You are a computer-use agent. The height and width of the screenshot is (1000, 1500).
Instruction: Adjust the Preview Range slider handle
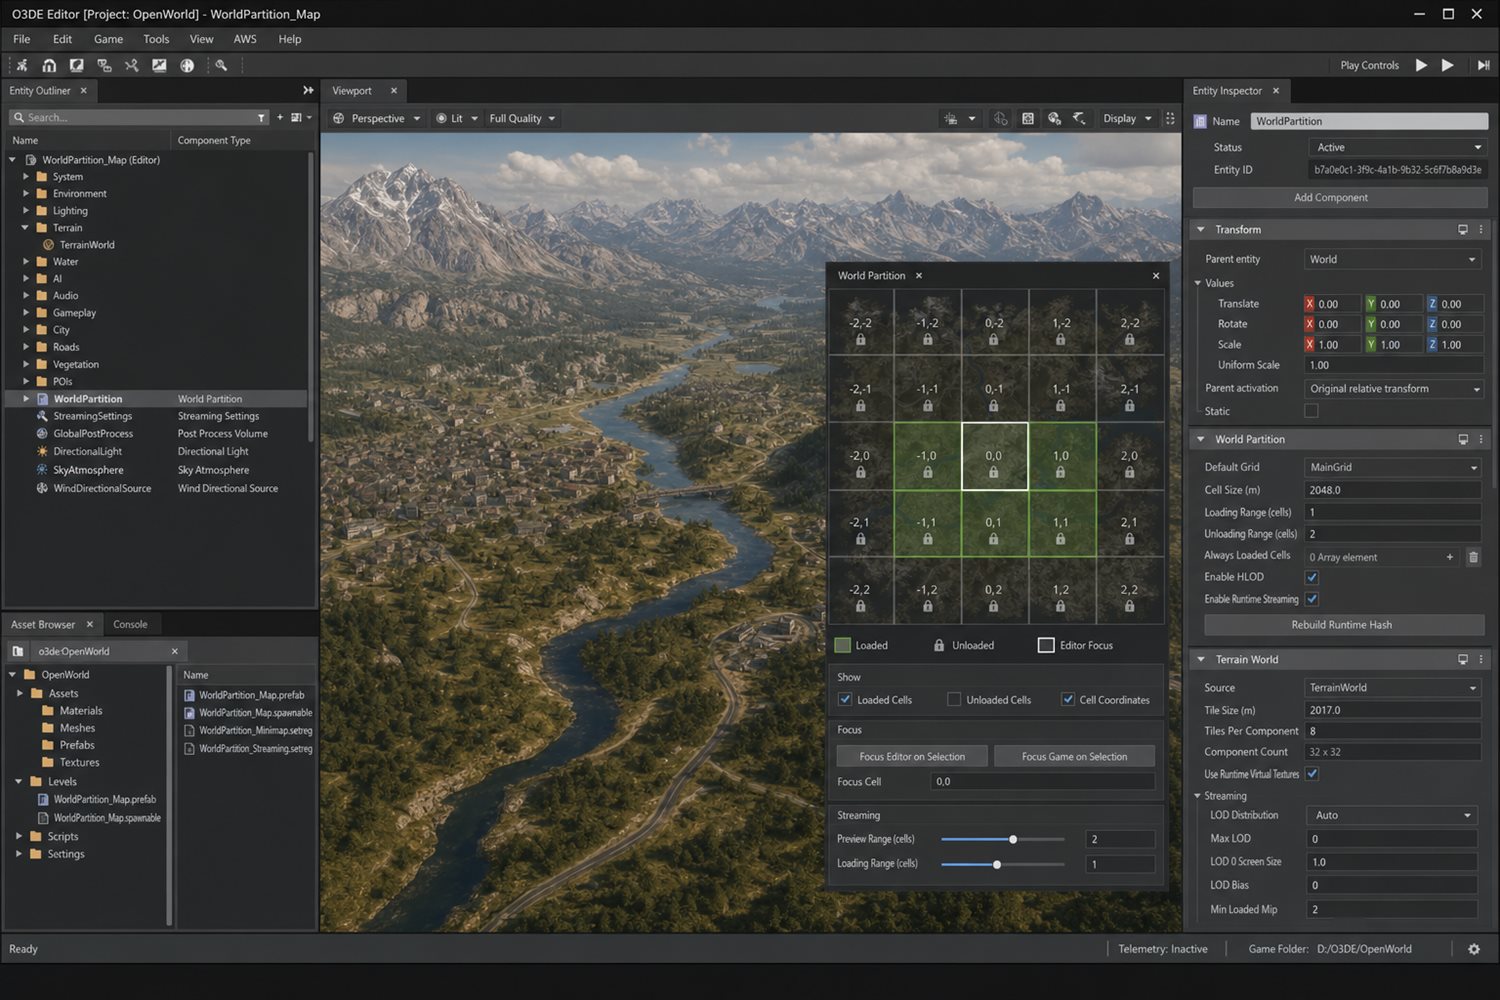pos(1013,840)
